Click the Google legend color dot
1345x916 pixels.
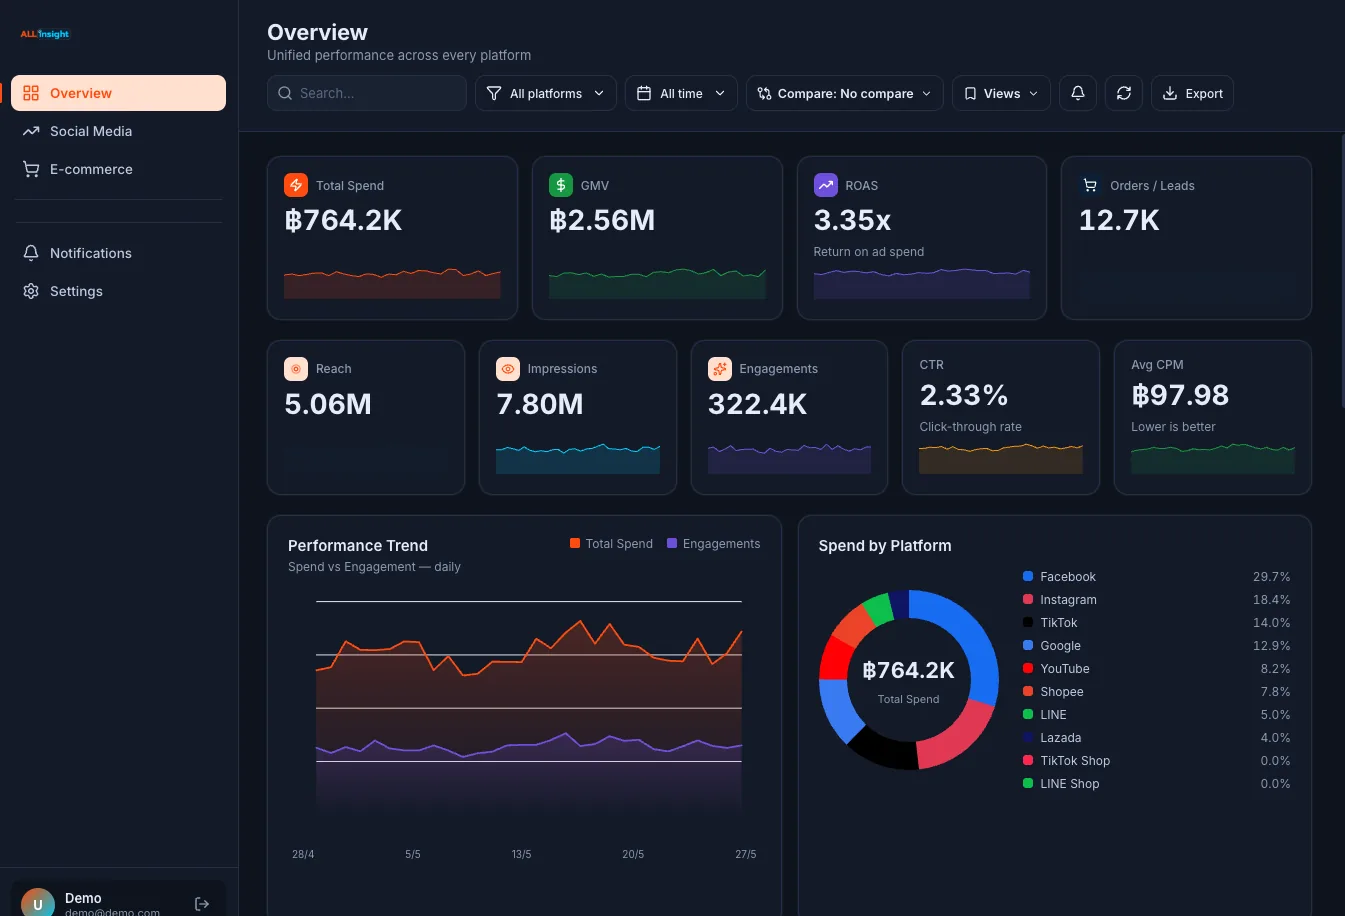coord(1028,646)
